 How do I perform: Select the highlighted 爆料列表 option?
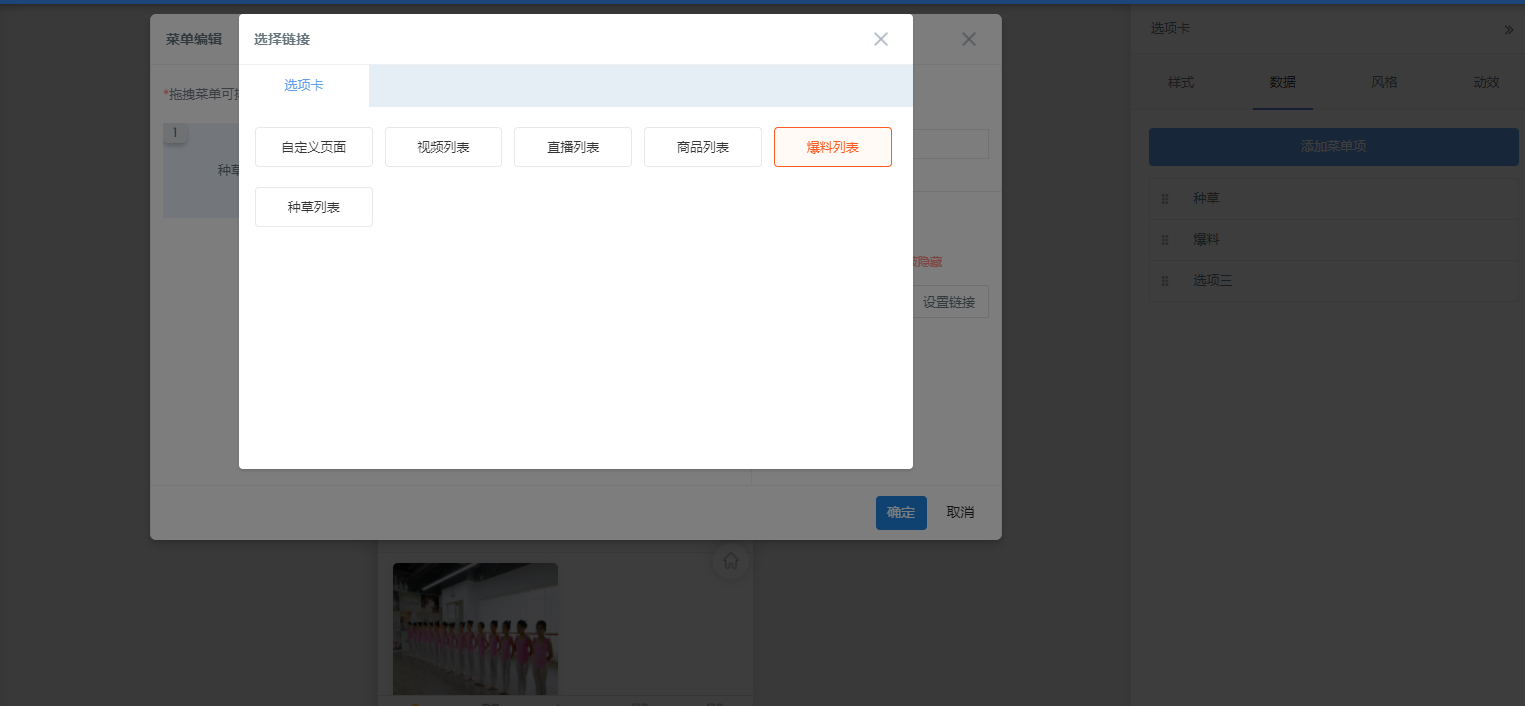point(832,147)
